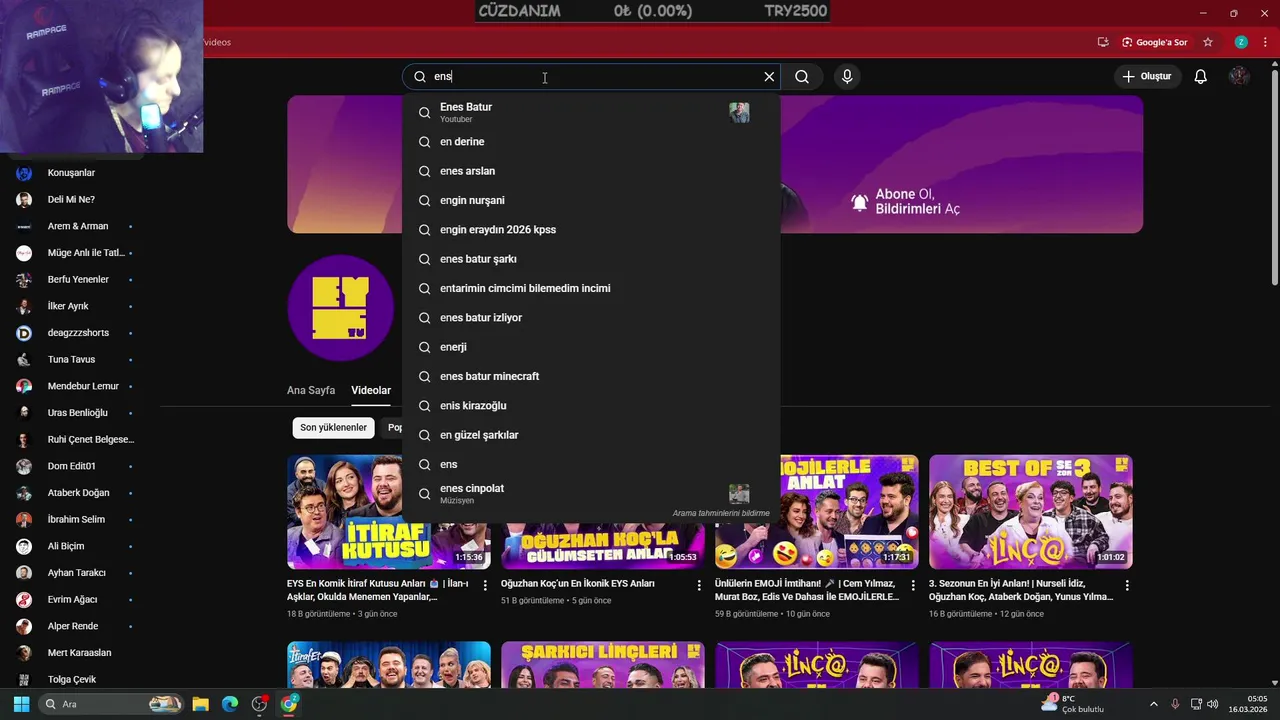Choose the 'enes cinpolat' Müzisyen suggestion

click(x=591, y=494)
